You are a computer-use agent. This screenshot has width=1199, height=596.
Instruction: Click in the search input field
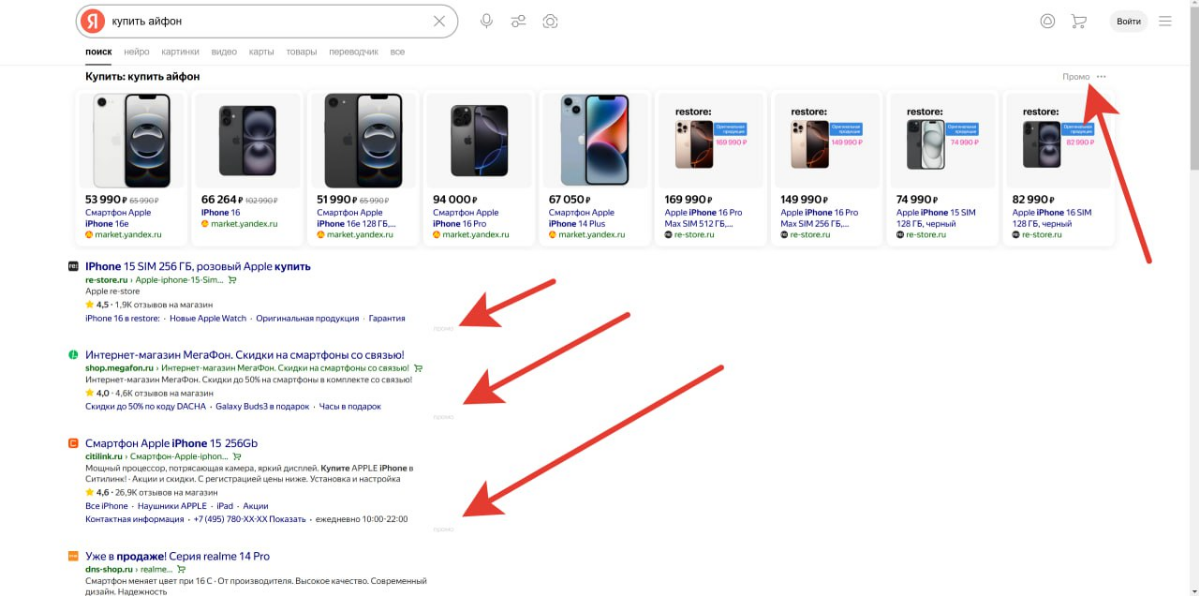pos(268,21)
